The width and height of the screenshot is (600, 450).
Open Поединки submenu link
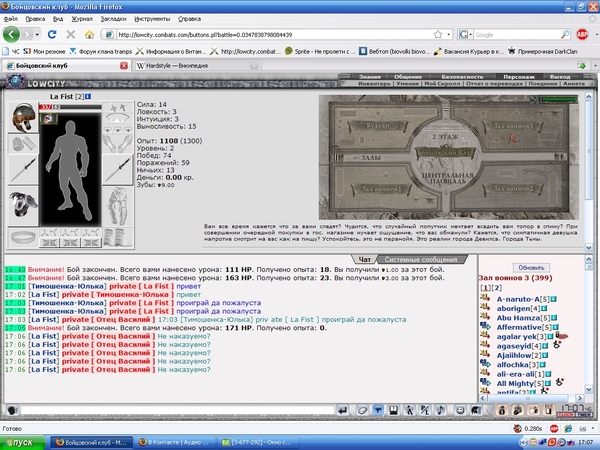543,83
